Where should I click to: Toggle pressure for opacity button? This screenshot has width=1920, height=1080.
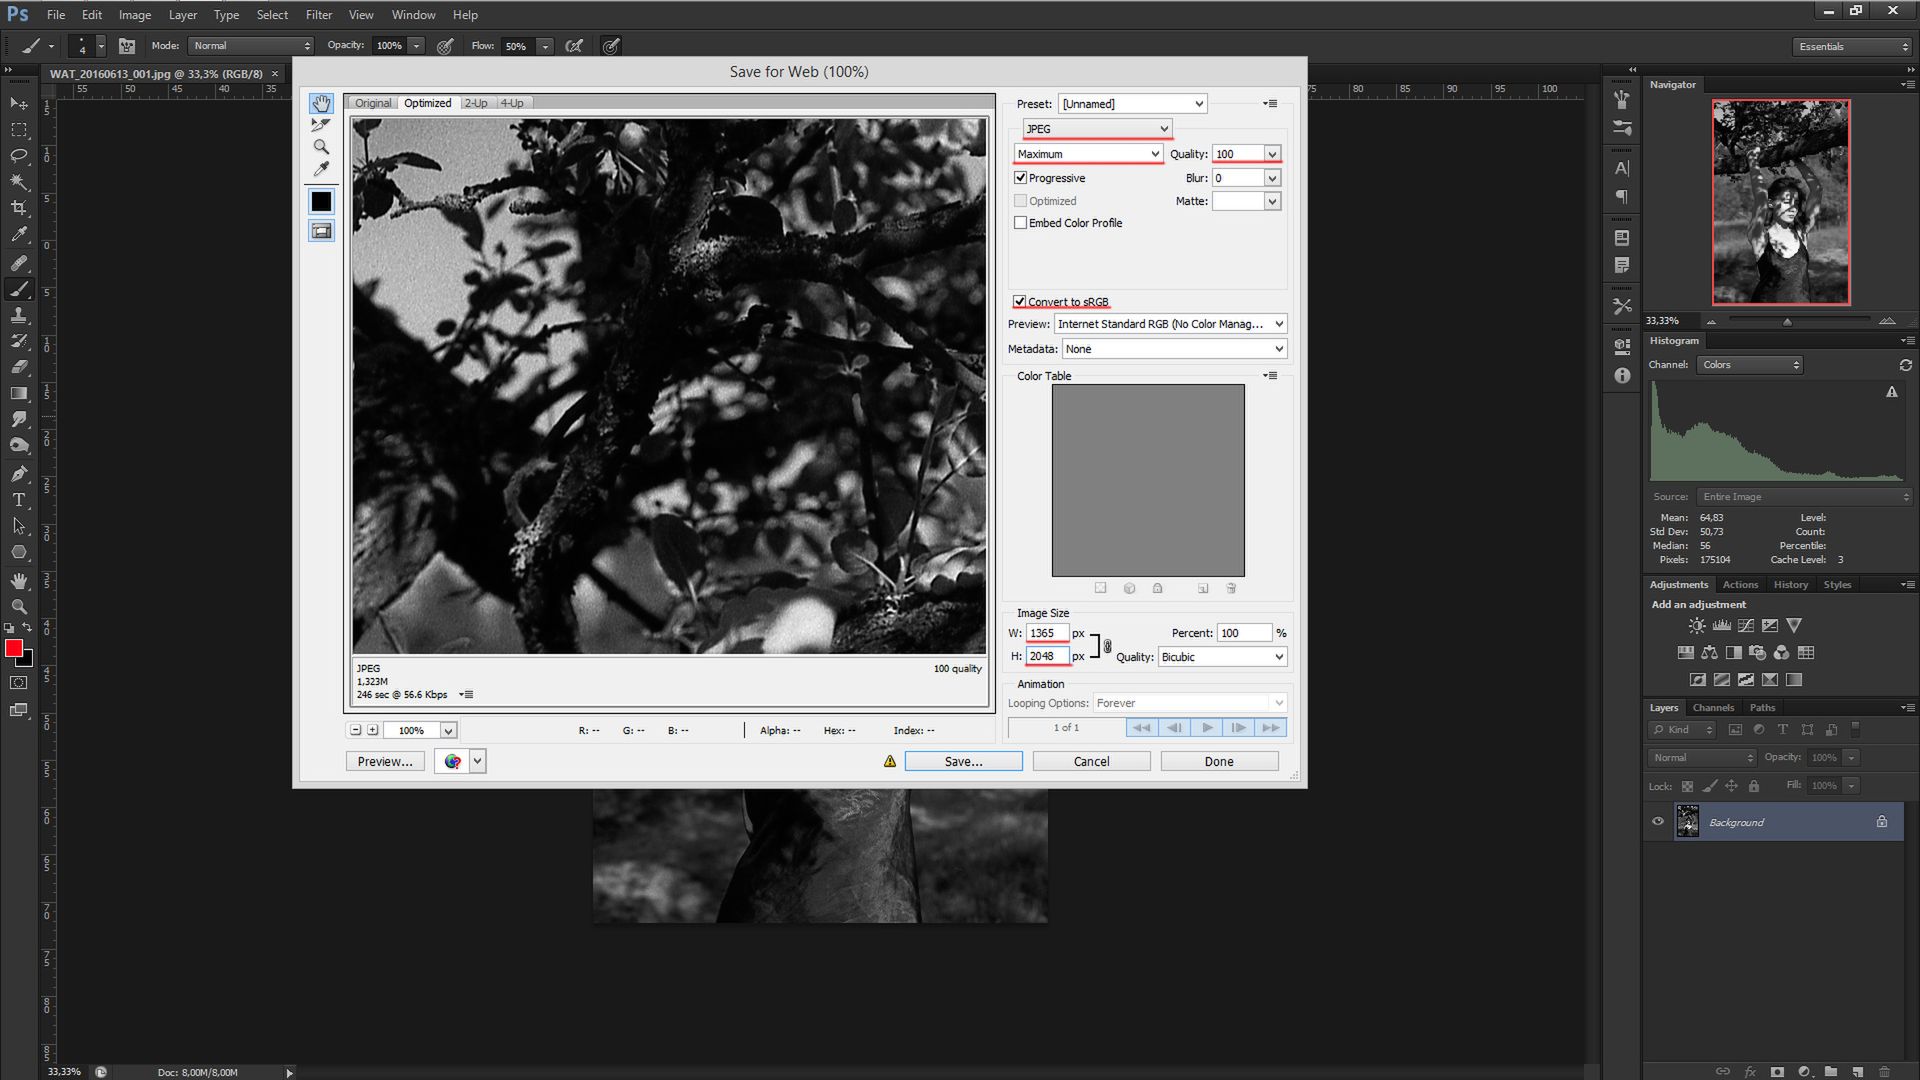(x=445, y=46)
